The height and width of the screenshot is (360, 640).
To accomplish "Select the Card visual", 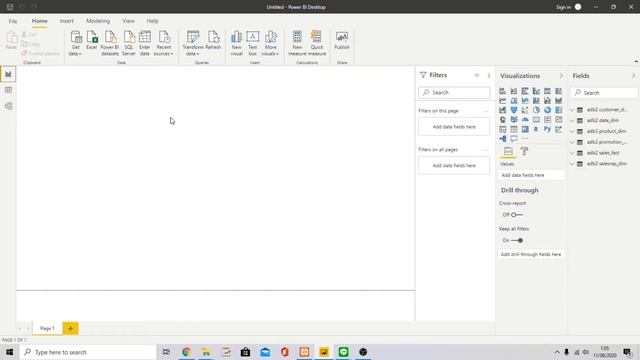I will pos(536,120).
